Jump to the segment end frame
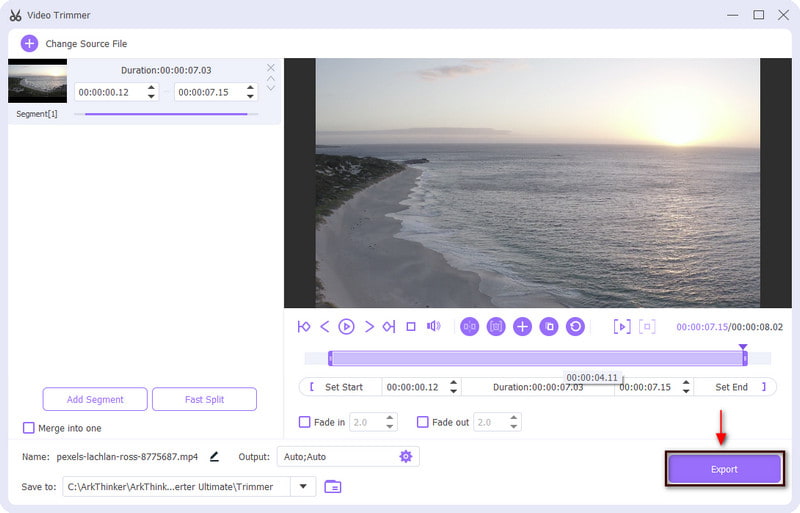Image resolution: width=800 pixels, height=513 pixels. click(x=389, y=327)
